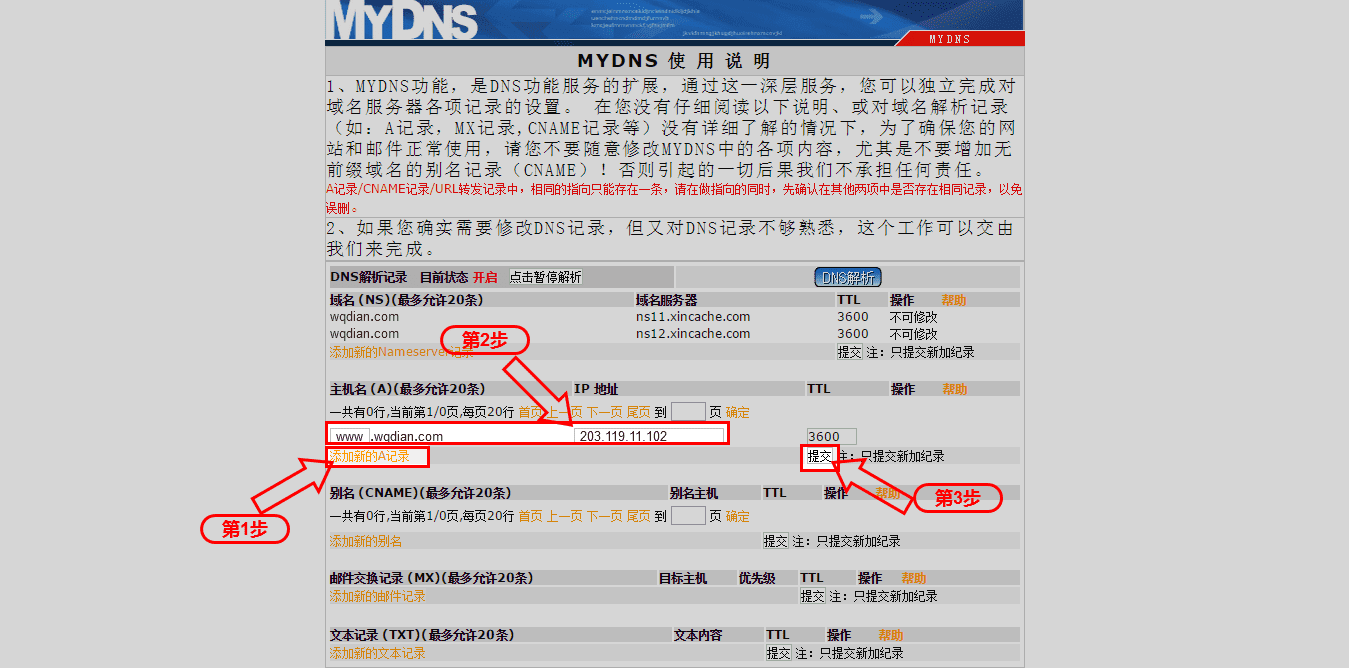This screenshot has width=1349, height=668.
Task: Go to 首页 in the 别名(CNAME) section
Action: point(530,516)
